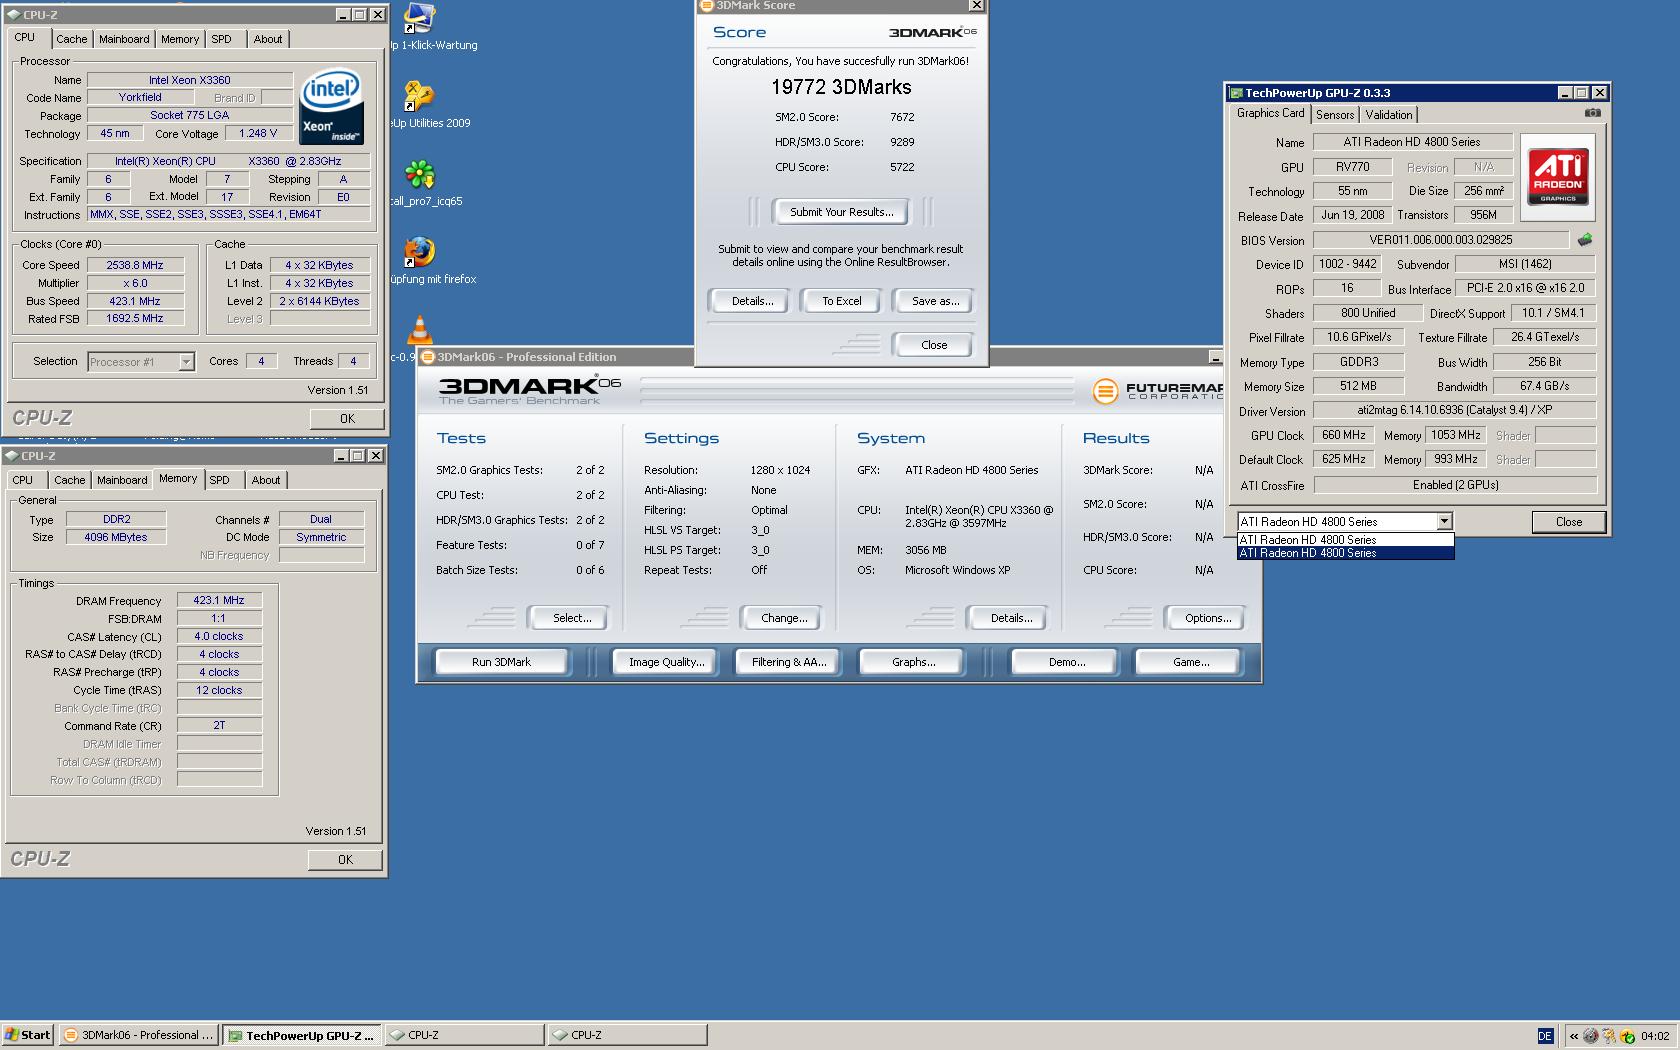
Task: Open the Mainboard tab in the CPU-Z Processor window
Action: point(124,39)
